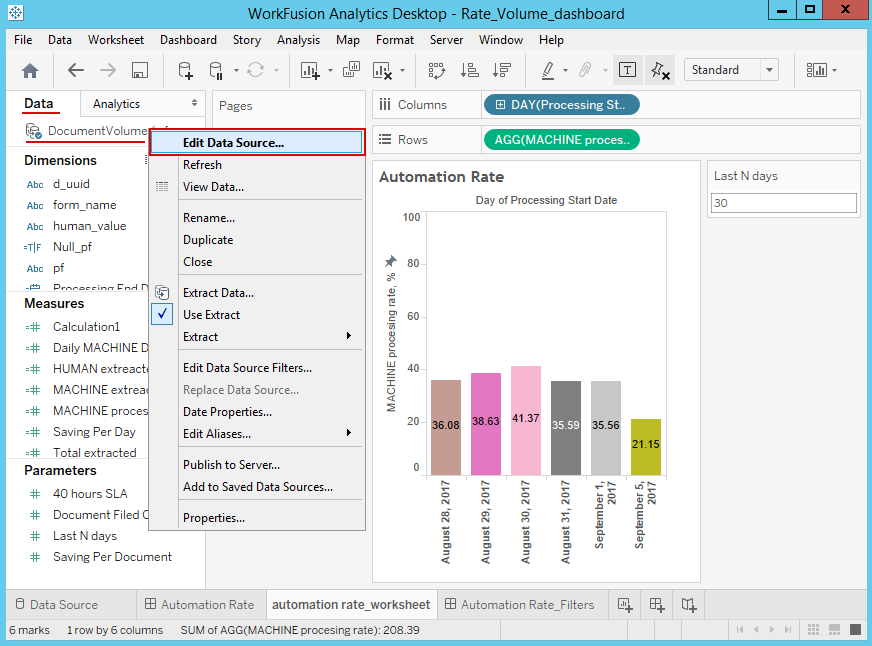The height and width of the screenshot is (646, 872).
Task: Go to last sheet navigation arrow
Action: (787, 629)
